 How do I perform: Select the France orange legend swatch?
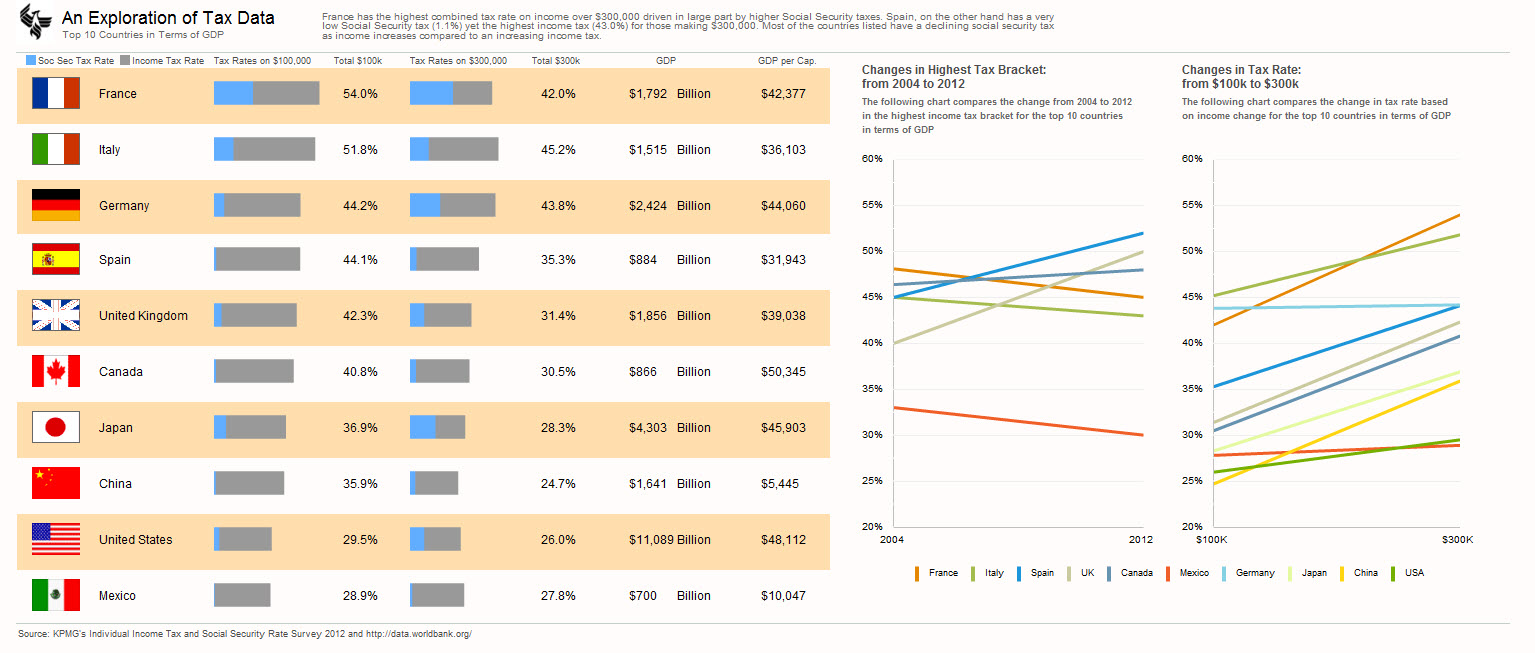(x=917, y=573)
